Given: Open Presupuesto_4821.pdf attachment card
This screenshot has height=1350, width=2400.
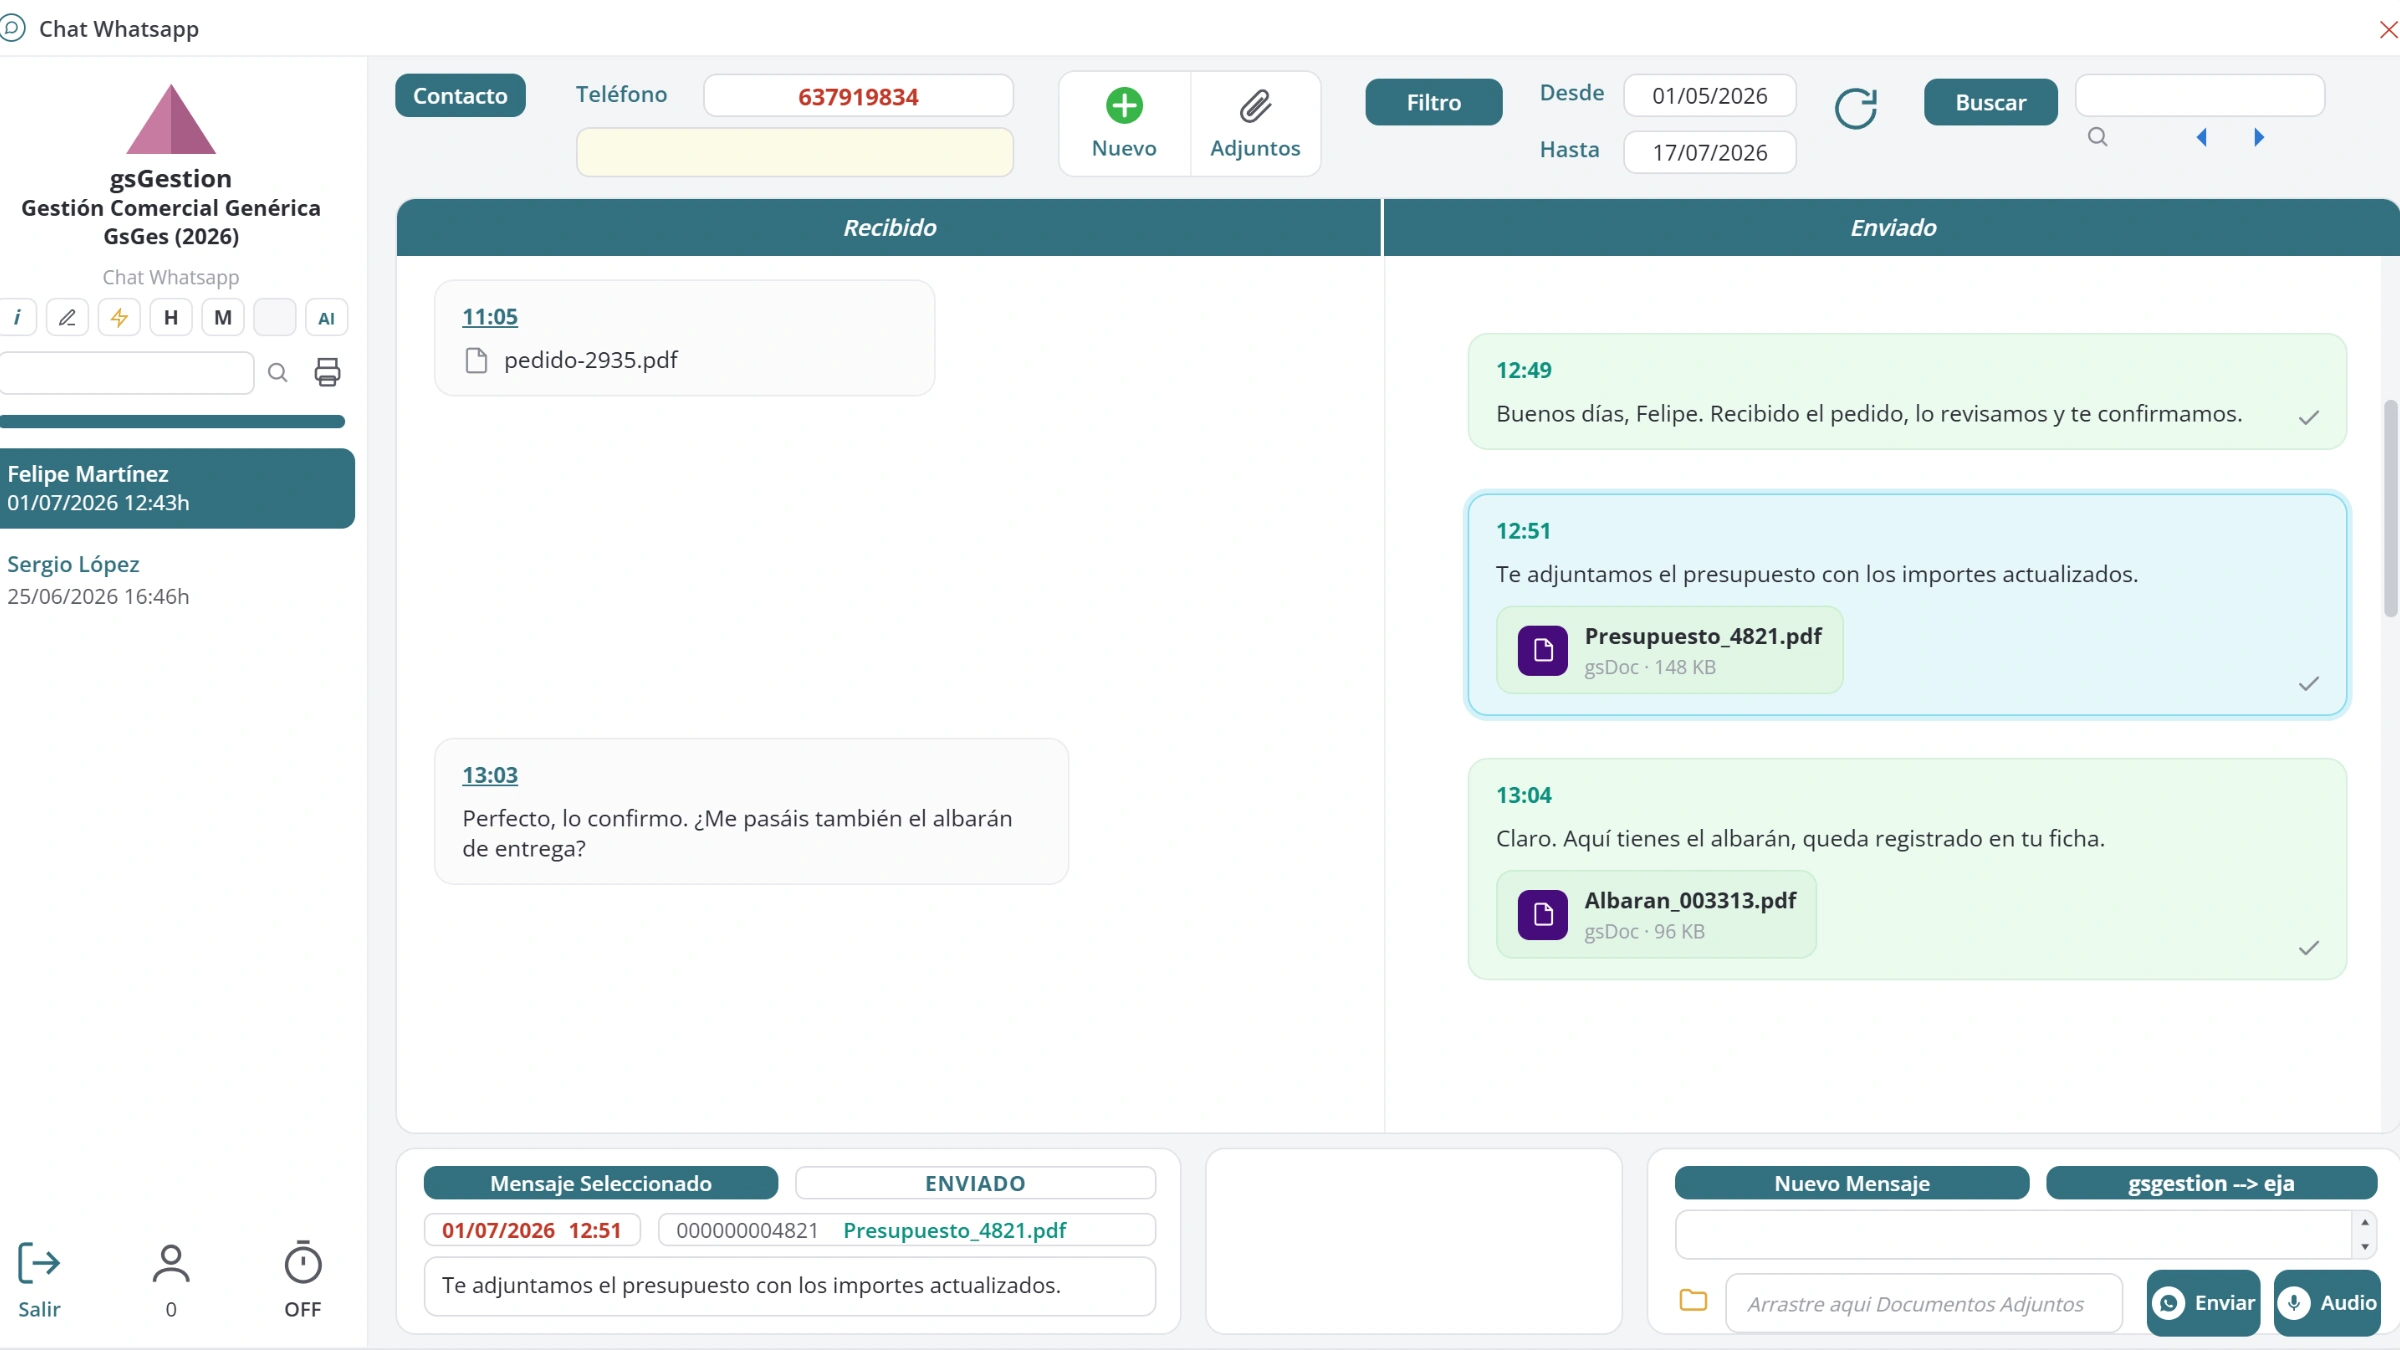Looking at the screenshot, I should click(1669, 650).
